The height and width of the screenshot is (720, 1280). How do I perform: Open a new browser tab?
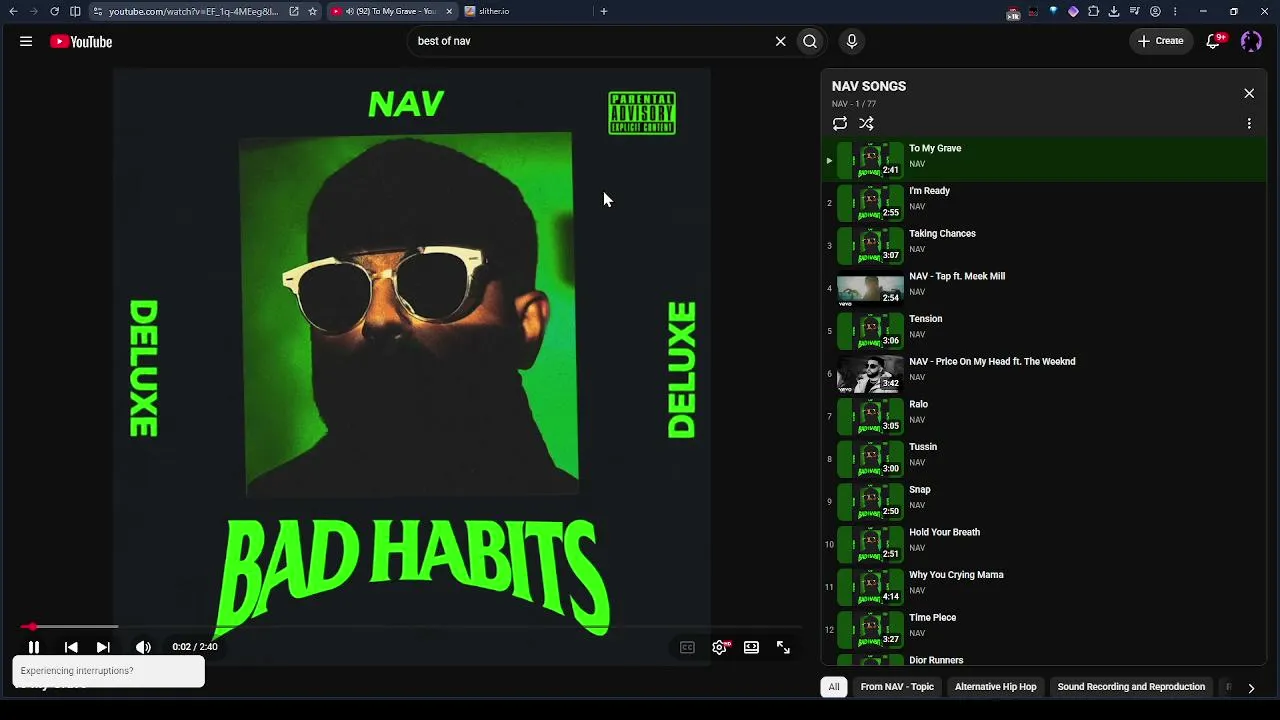coord(604,11)
